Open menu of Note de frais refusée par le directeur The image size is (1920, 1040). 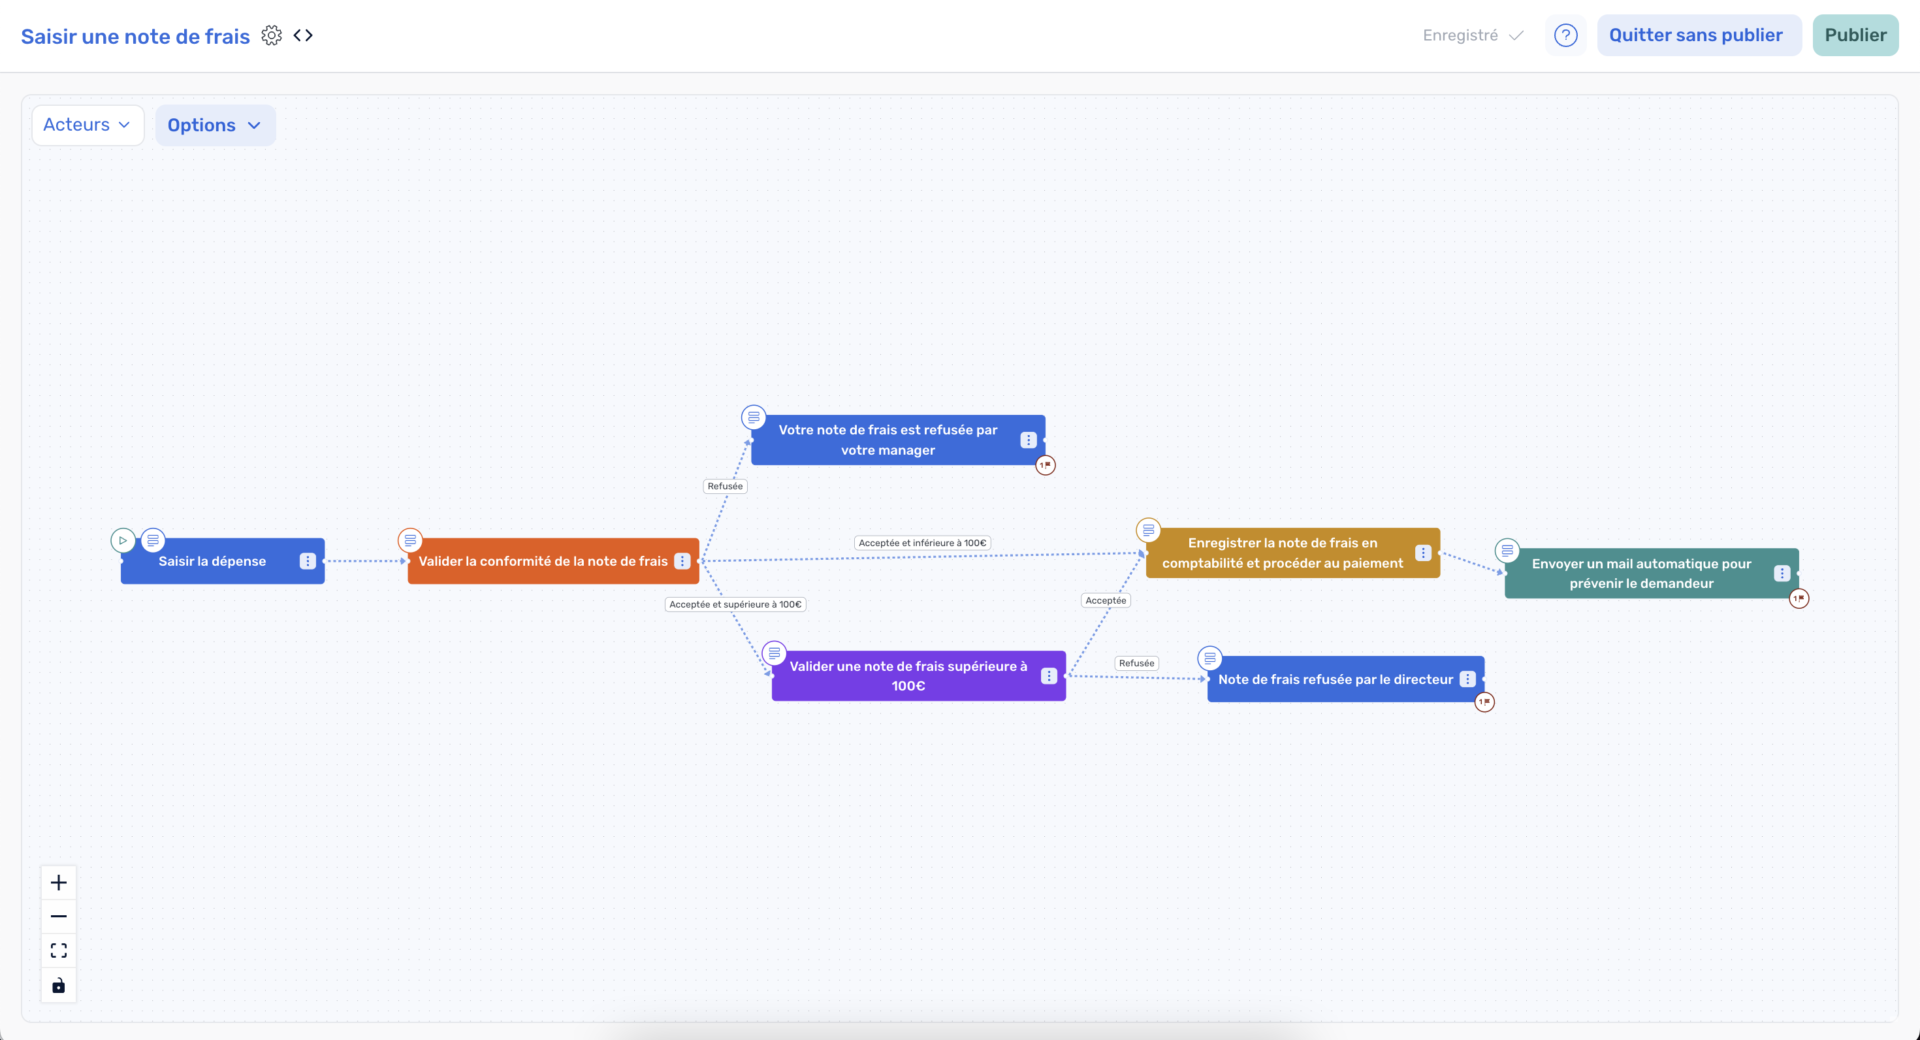(1467, 679)
